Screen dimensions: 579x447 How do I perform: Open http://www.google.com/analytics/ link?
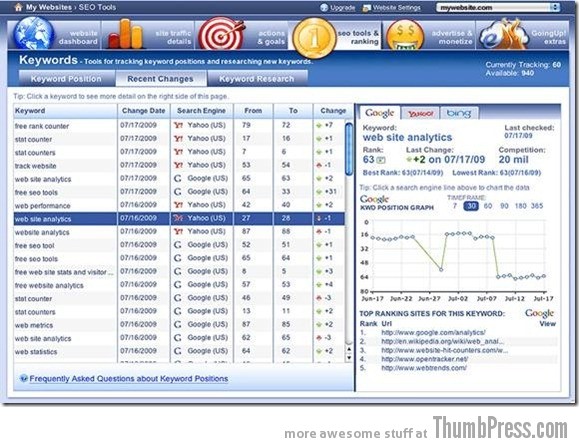(433, 332)
